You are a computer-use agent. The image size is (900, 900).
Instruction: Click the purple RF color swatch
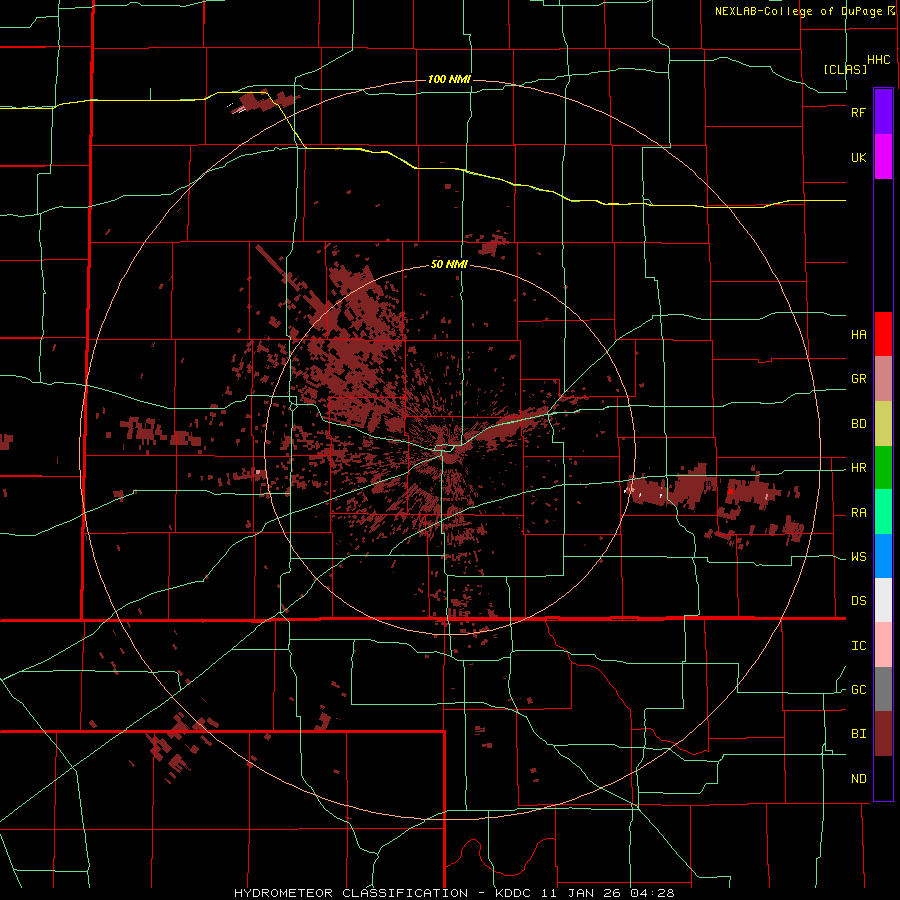click(883, 112)
